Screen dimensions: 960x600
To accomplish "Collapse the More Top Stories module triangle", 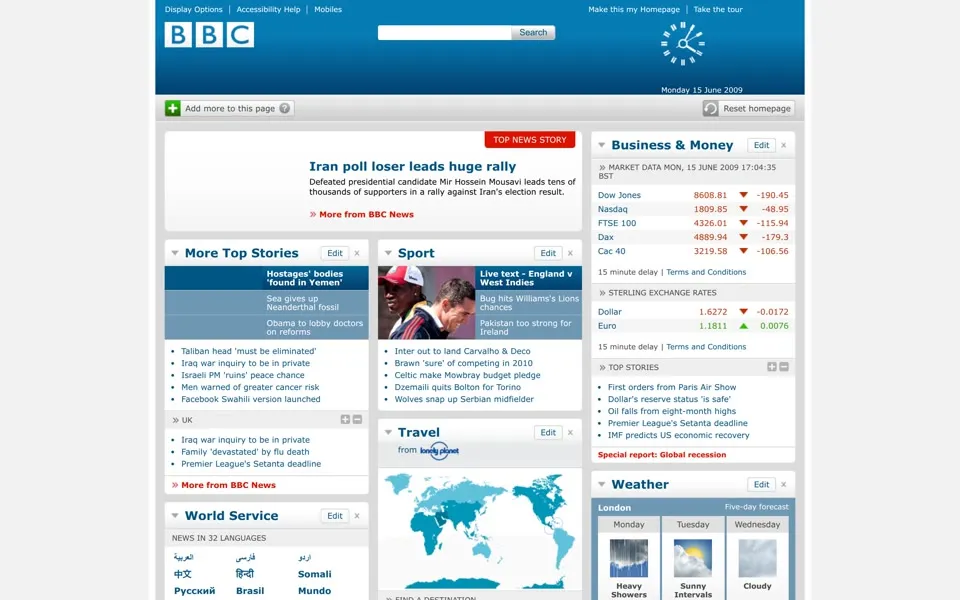I will click(175, 253).
